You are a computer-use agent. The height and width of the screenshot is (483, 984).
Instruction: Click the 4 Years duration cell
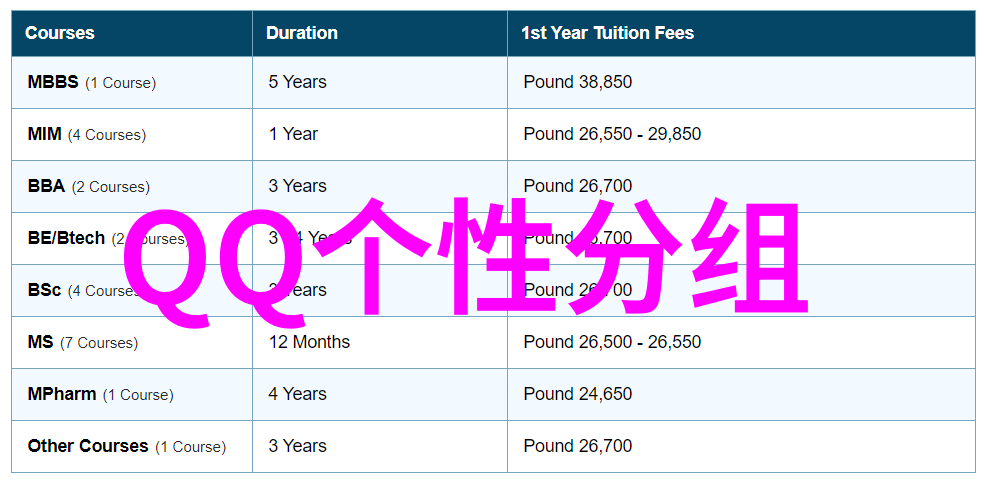click(x=297, y=395)
